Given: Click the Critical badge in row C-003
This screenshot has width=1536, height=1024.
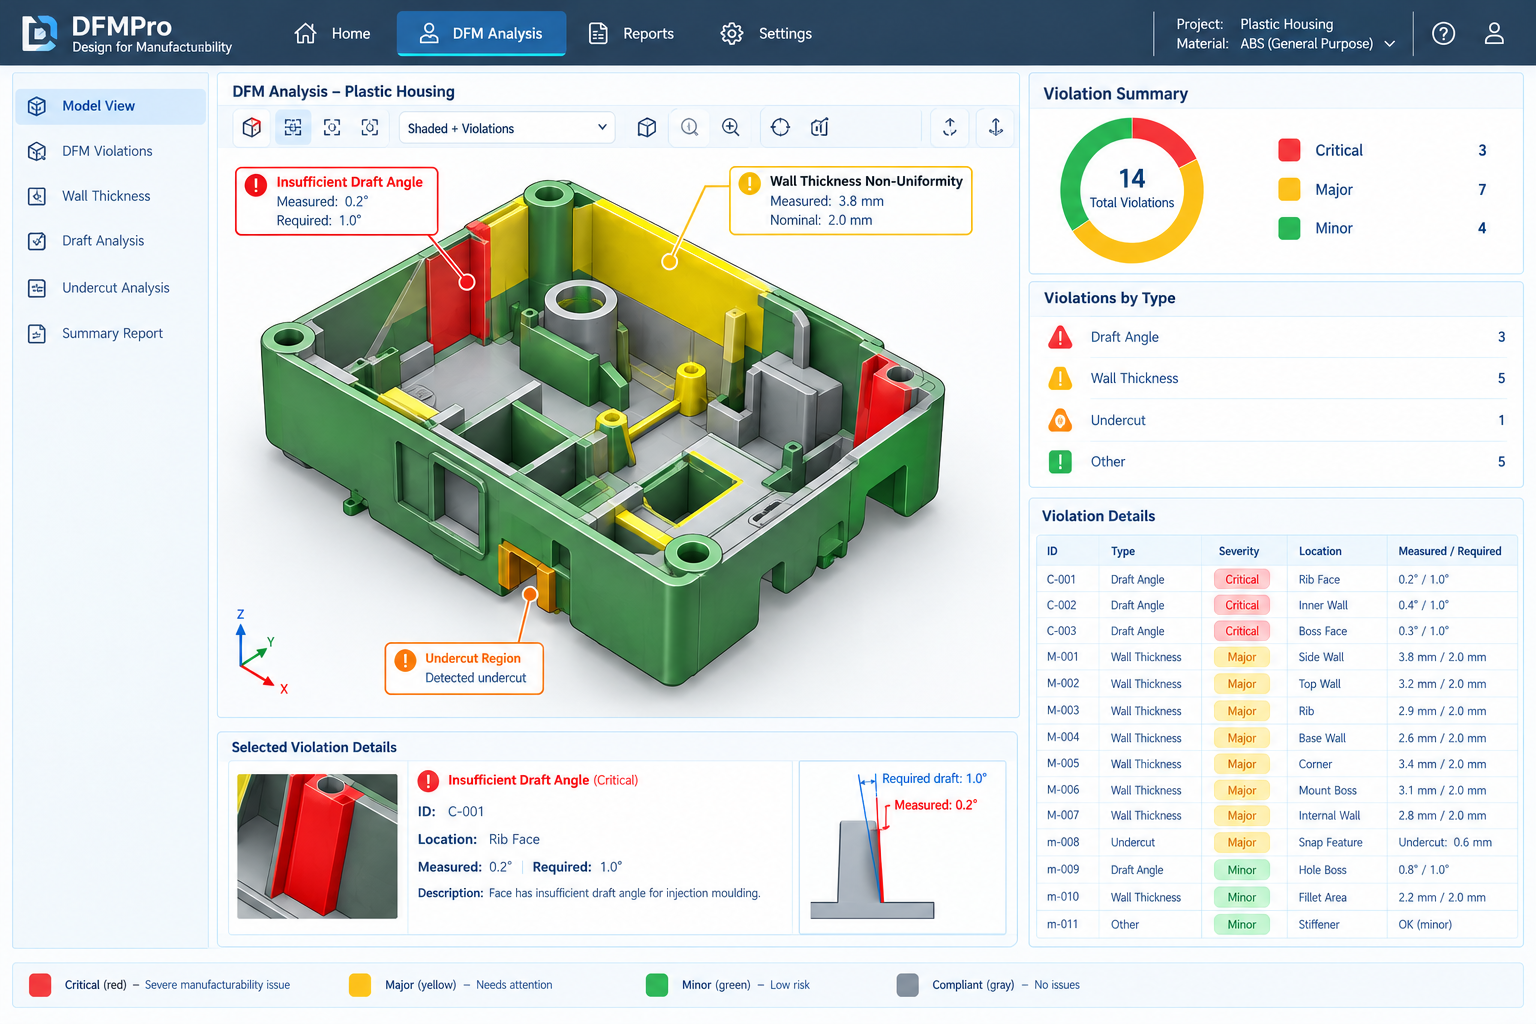Looking at the screenshot, I should pos(1242,631).
